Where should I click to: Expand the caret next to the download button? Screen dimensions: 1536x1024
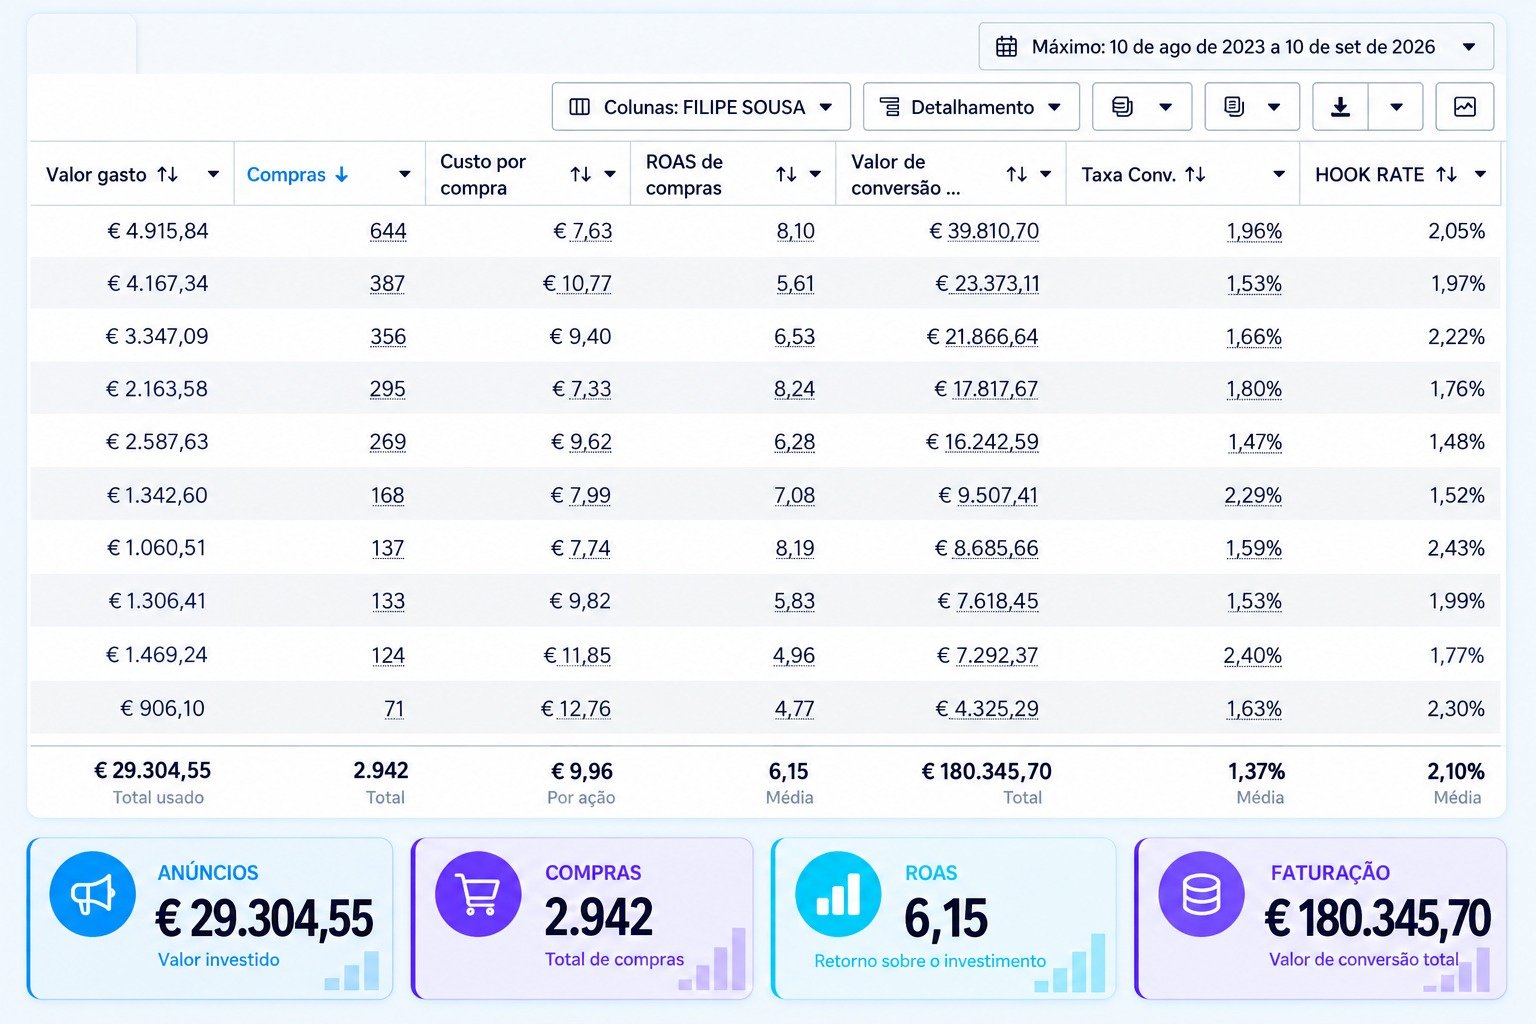click(1396, 107)
